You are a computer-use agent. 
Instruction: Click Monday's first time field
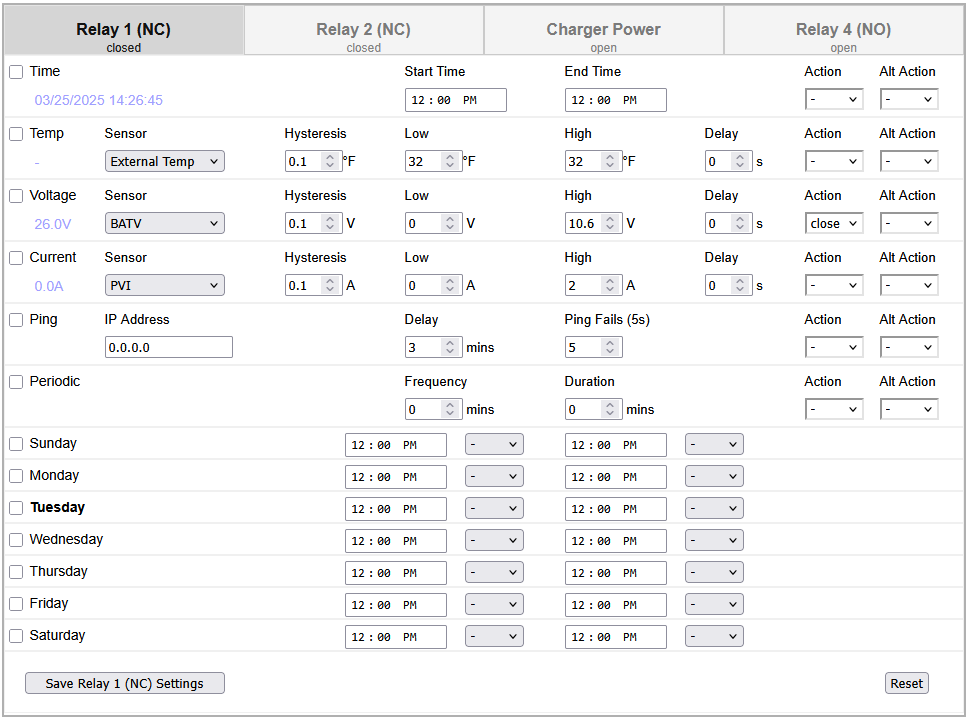click(396, 477)
